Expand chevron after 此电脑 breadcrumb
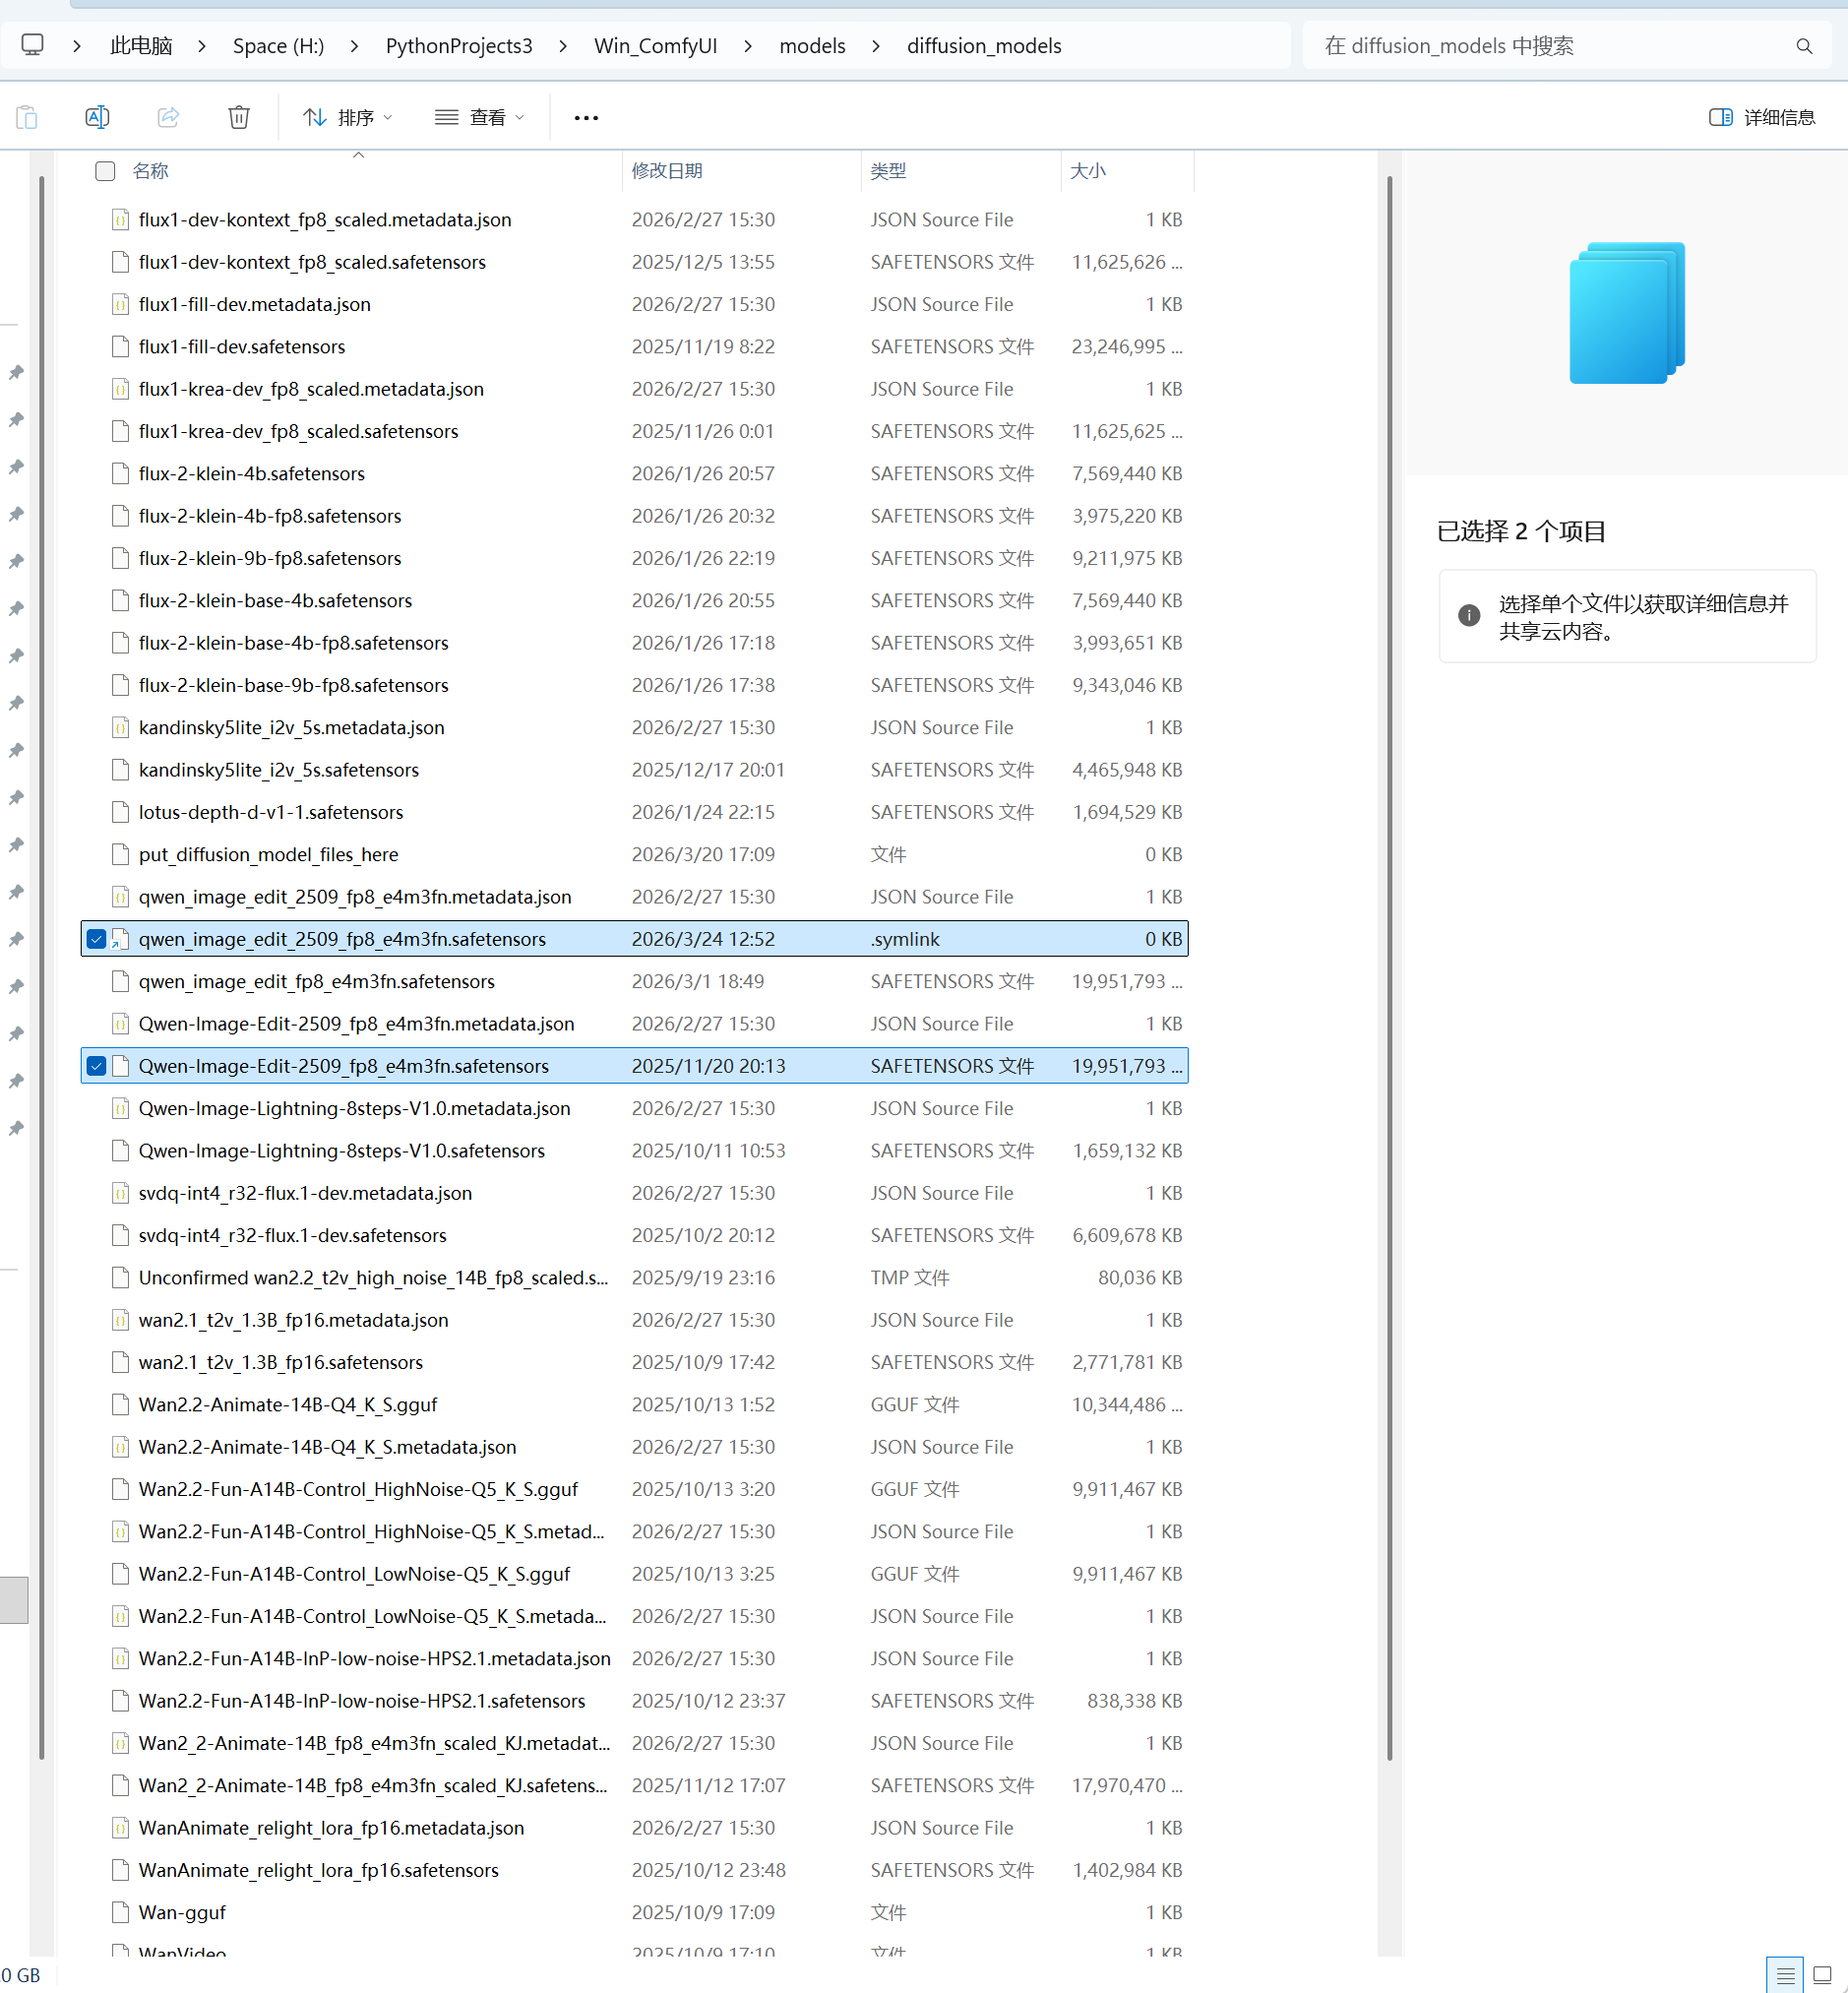The width and height of the screenshot is (1848, 1993). tap(202, 46)
